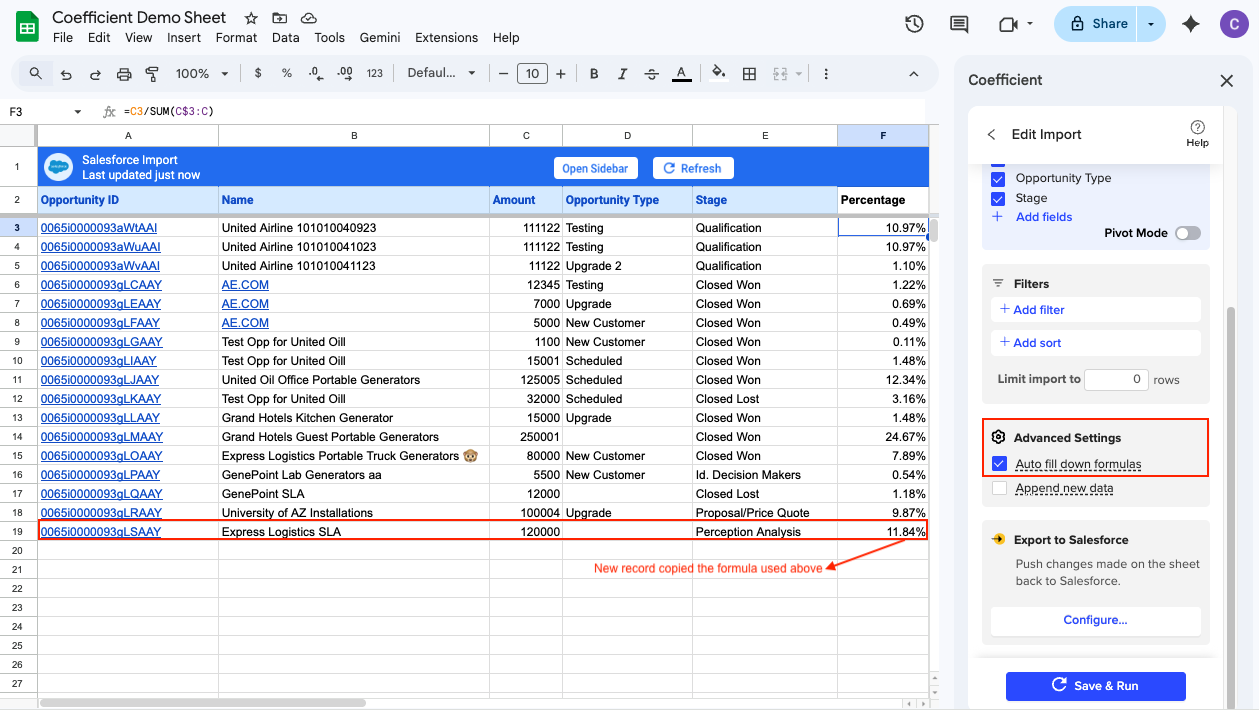This screenshot has height=710, width=1259.
Task: Click the Configure... export link
Action: [1095, 620]
